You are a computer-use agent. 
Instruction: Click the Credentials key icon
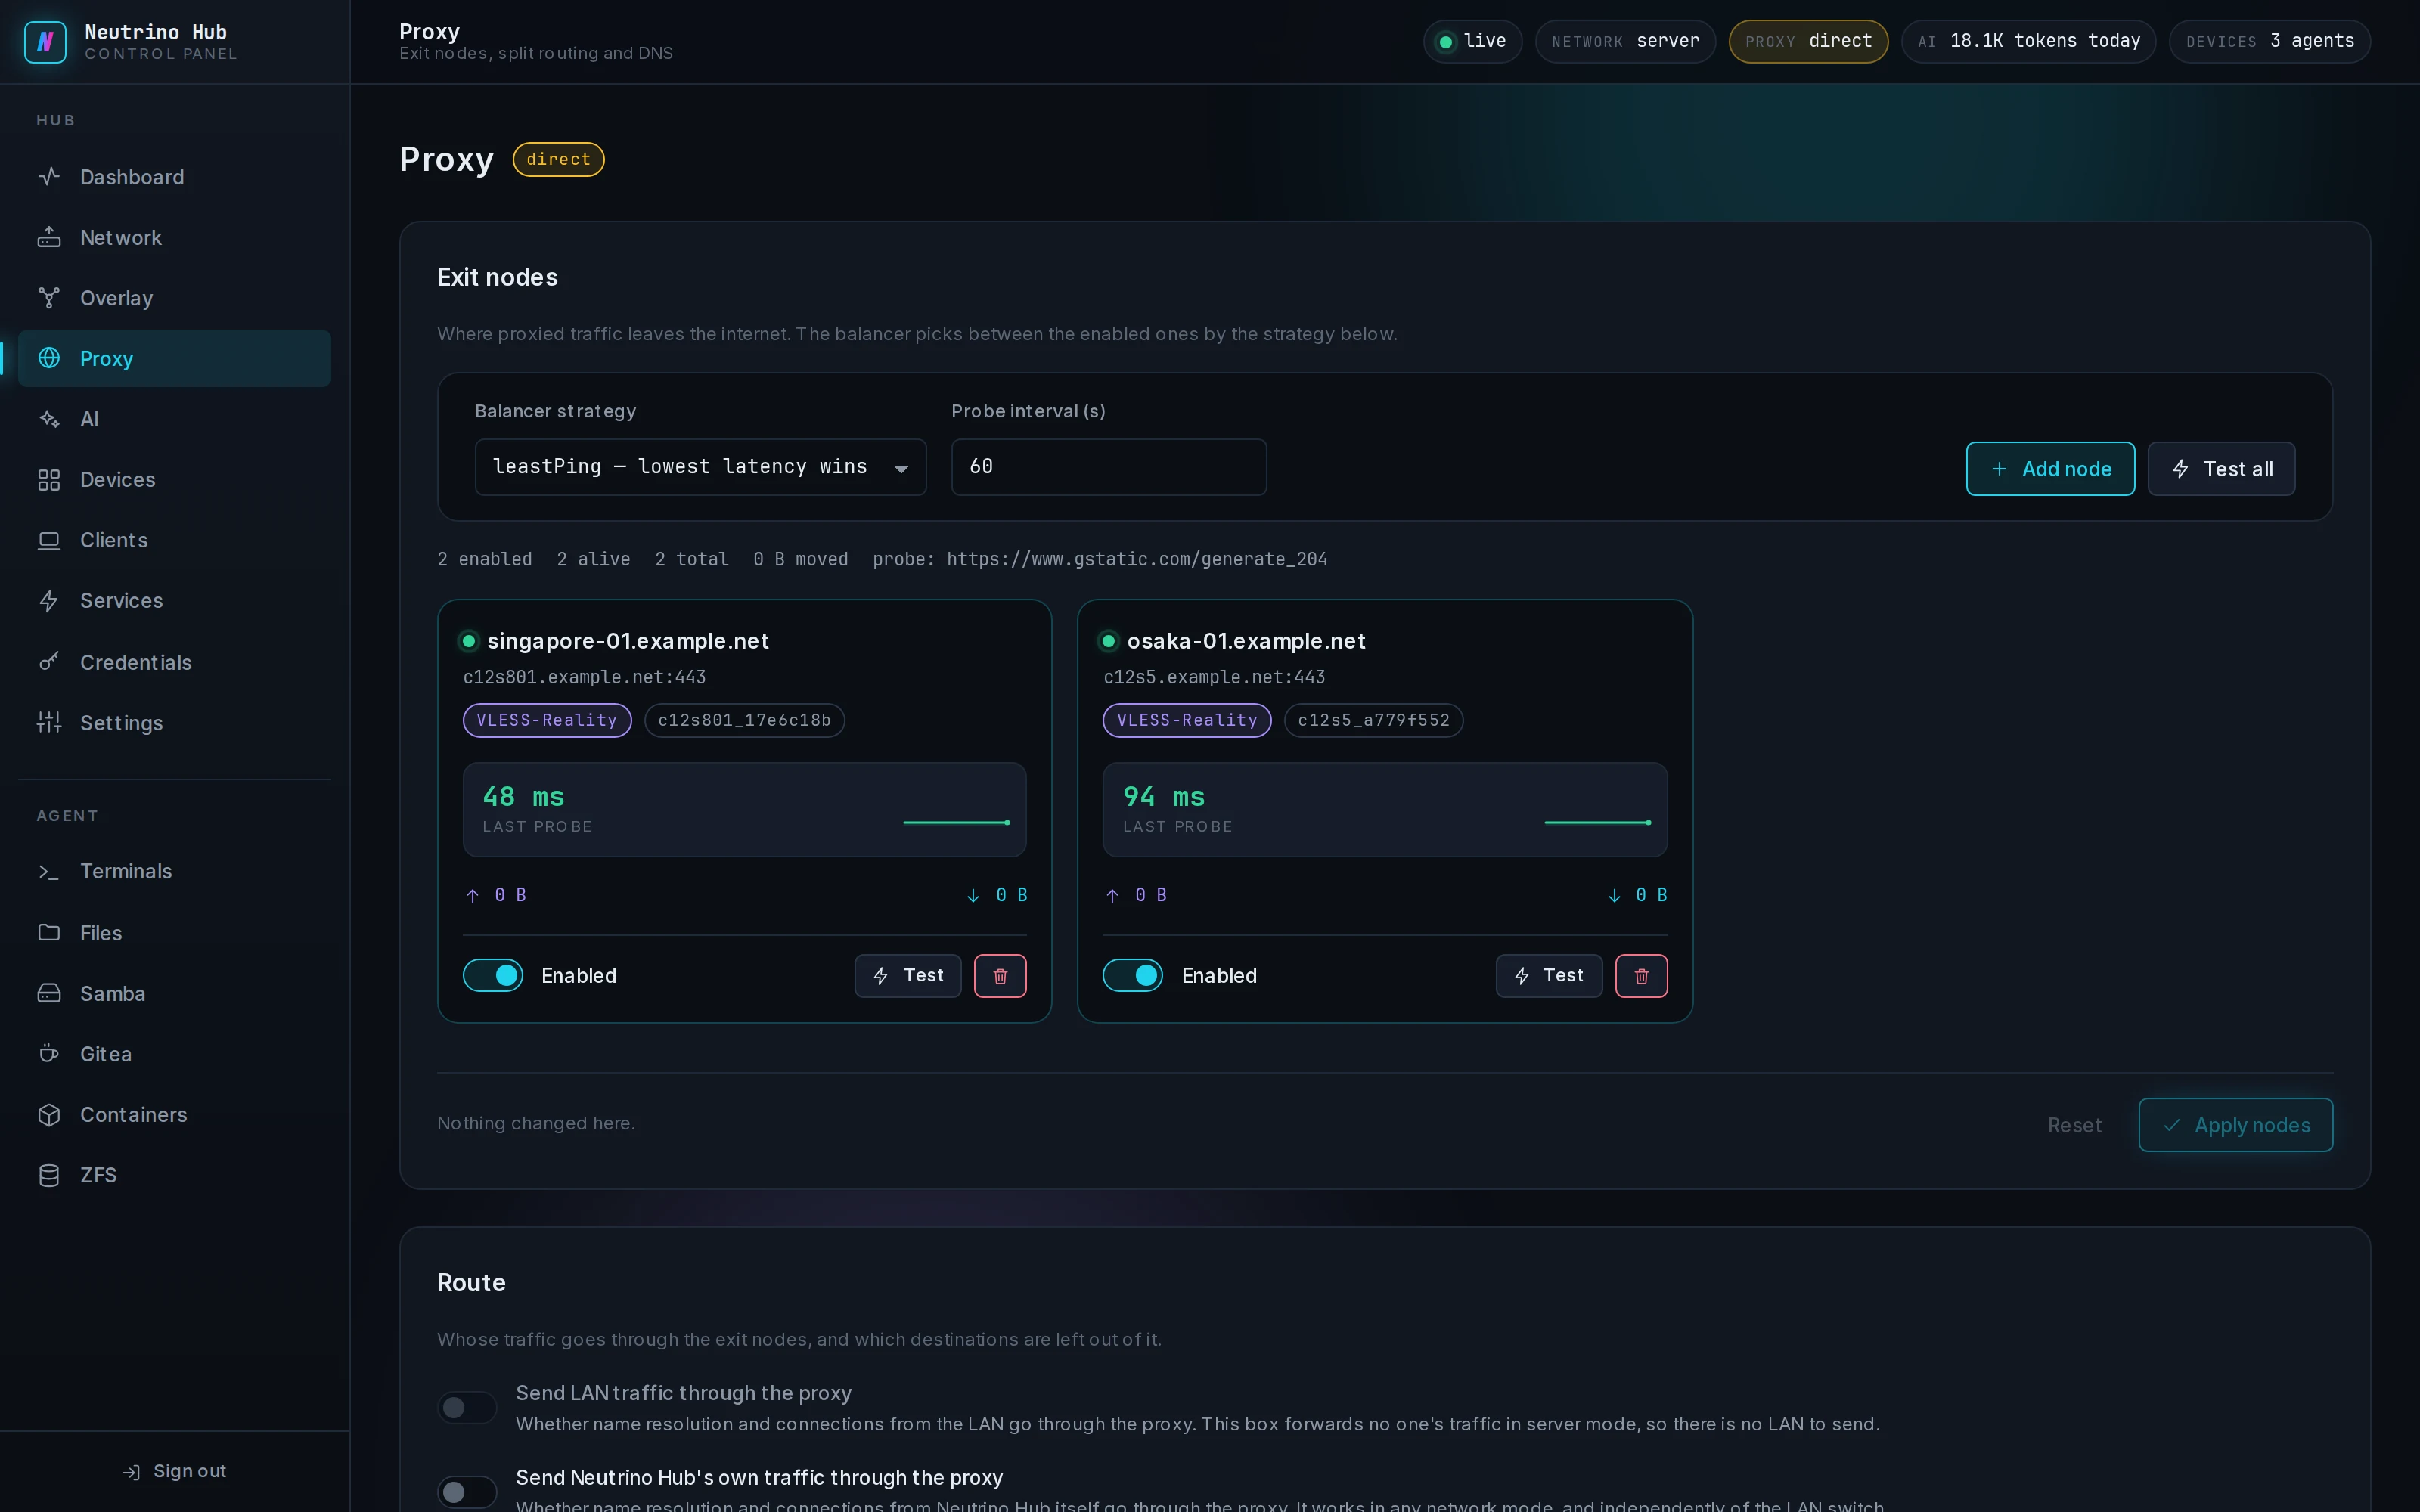pos(49,662)
